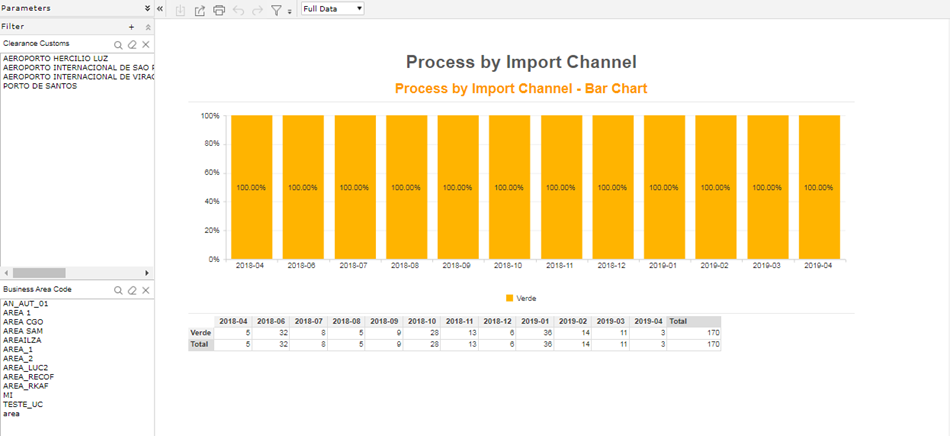Hide the left sidebar with double-arrow

(x=160, y=8)
